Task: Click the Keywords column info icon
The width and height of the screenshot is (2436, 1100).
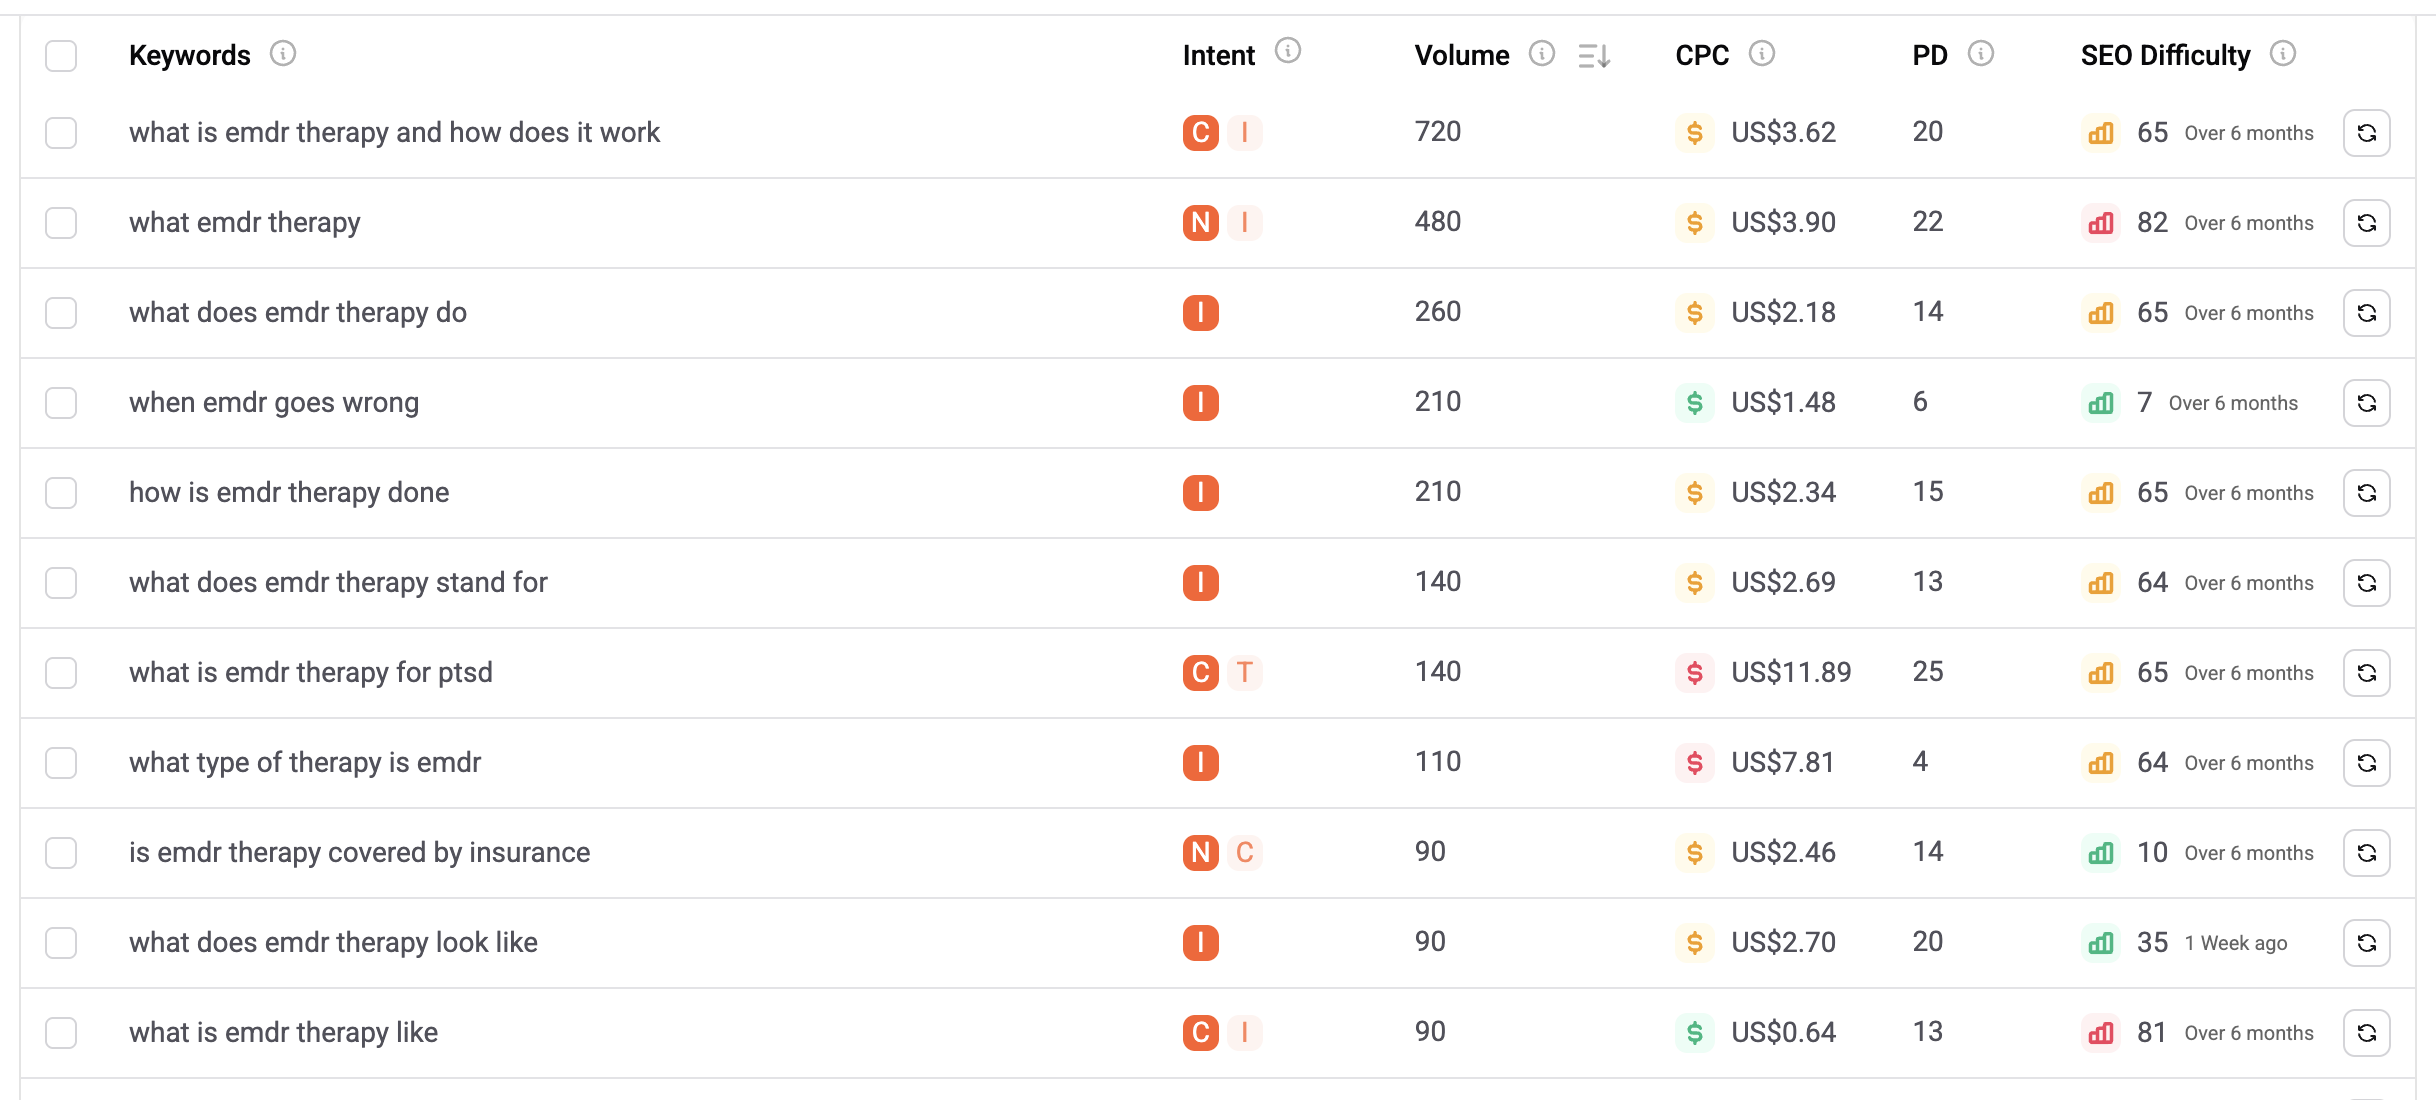Action: coord(283,53)
